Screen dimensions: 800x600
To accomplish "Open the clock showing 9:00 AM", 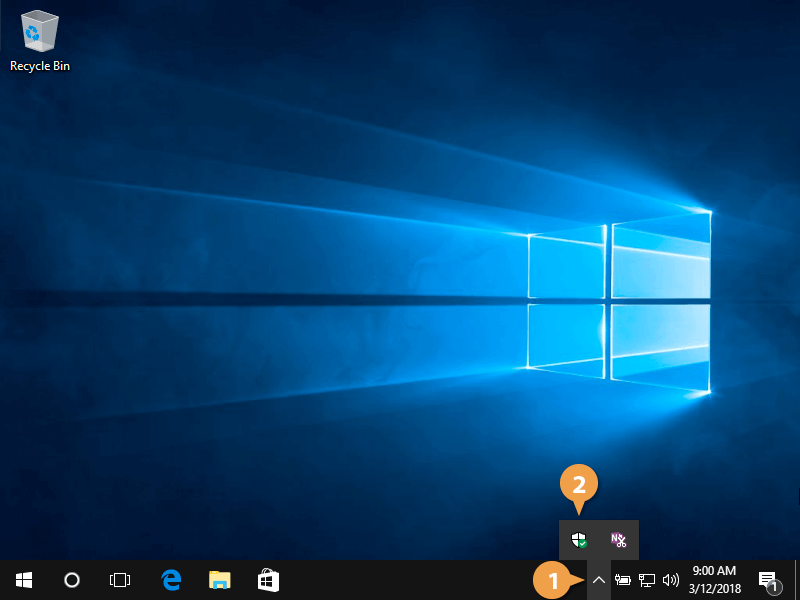I will 714,579.
